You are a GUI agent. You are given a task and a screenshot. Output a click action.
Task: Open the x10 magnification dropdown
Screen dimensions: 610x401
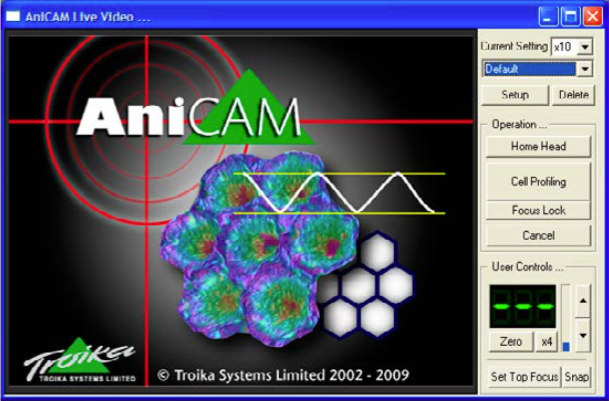click(584, 47)
